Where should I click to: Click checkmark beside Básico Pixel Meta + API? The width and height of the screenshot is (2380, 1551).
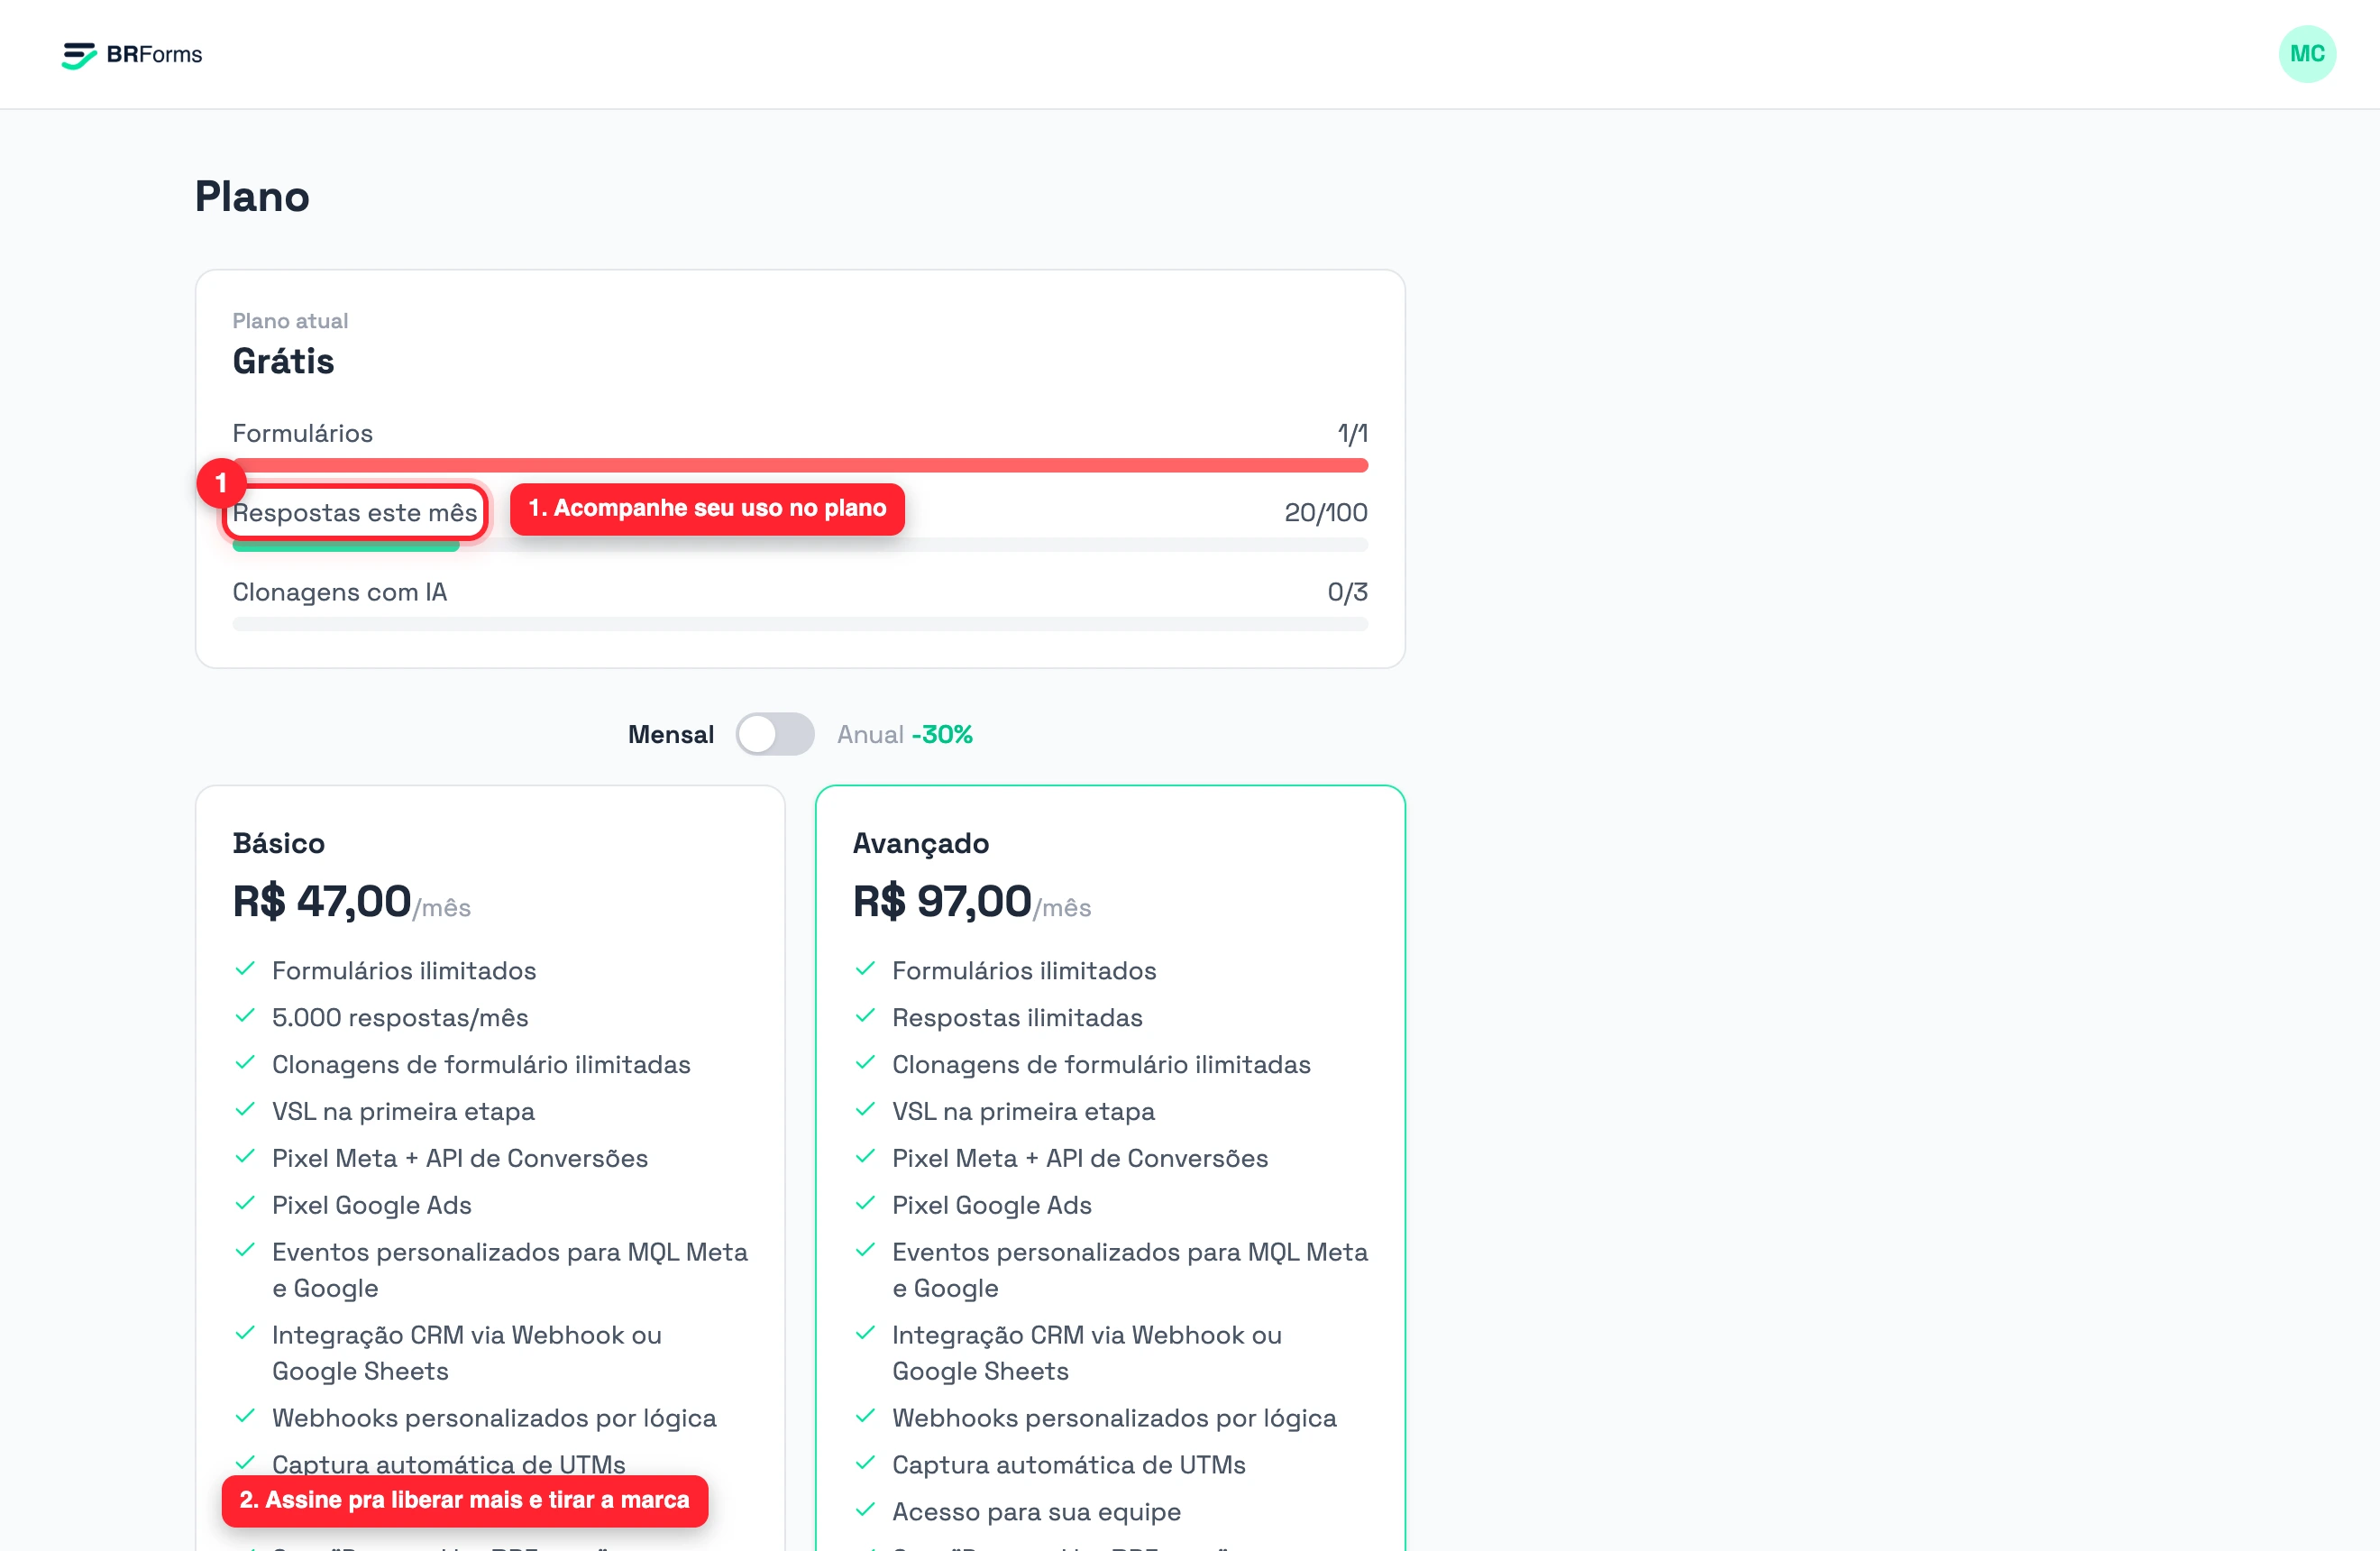point(245,1157)
